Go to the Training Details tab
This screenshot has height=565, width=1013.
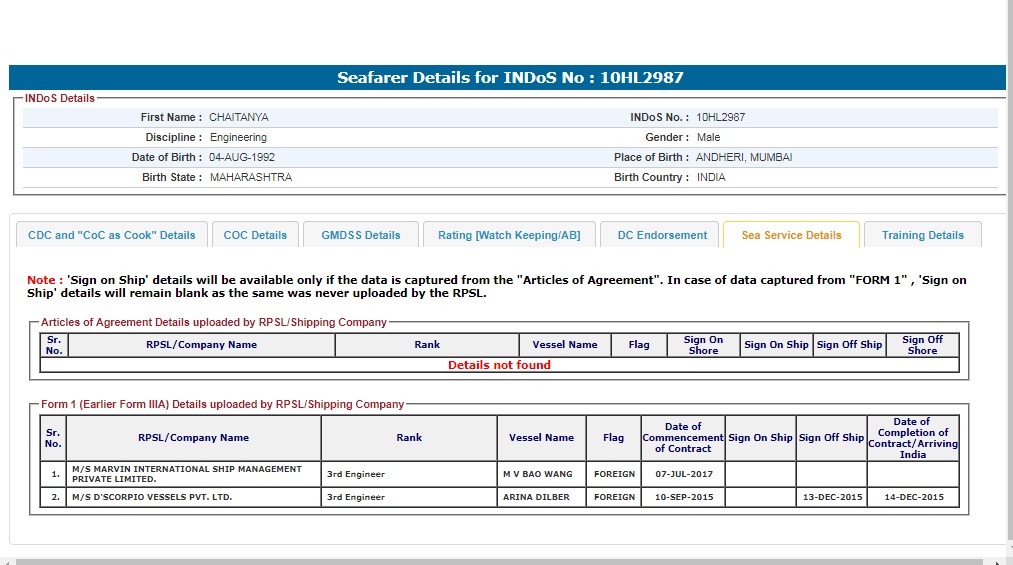pos(923,235)
